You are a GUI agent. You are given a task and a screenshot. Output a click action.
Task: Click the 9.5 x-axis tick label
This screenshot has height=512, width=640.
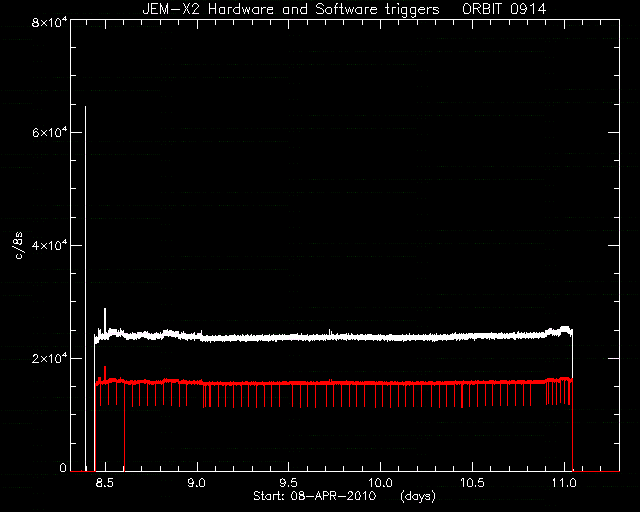[x=288, y=483]
